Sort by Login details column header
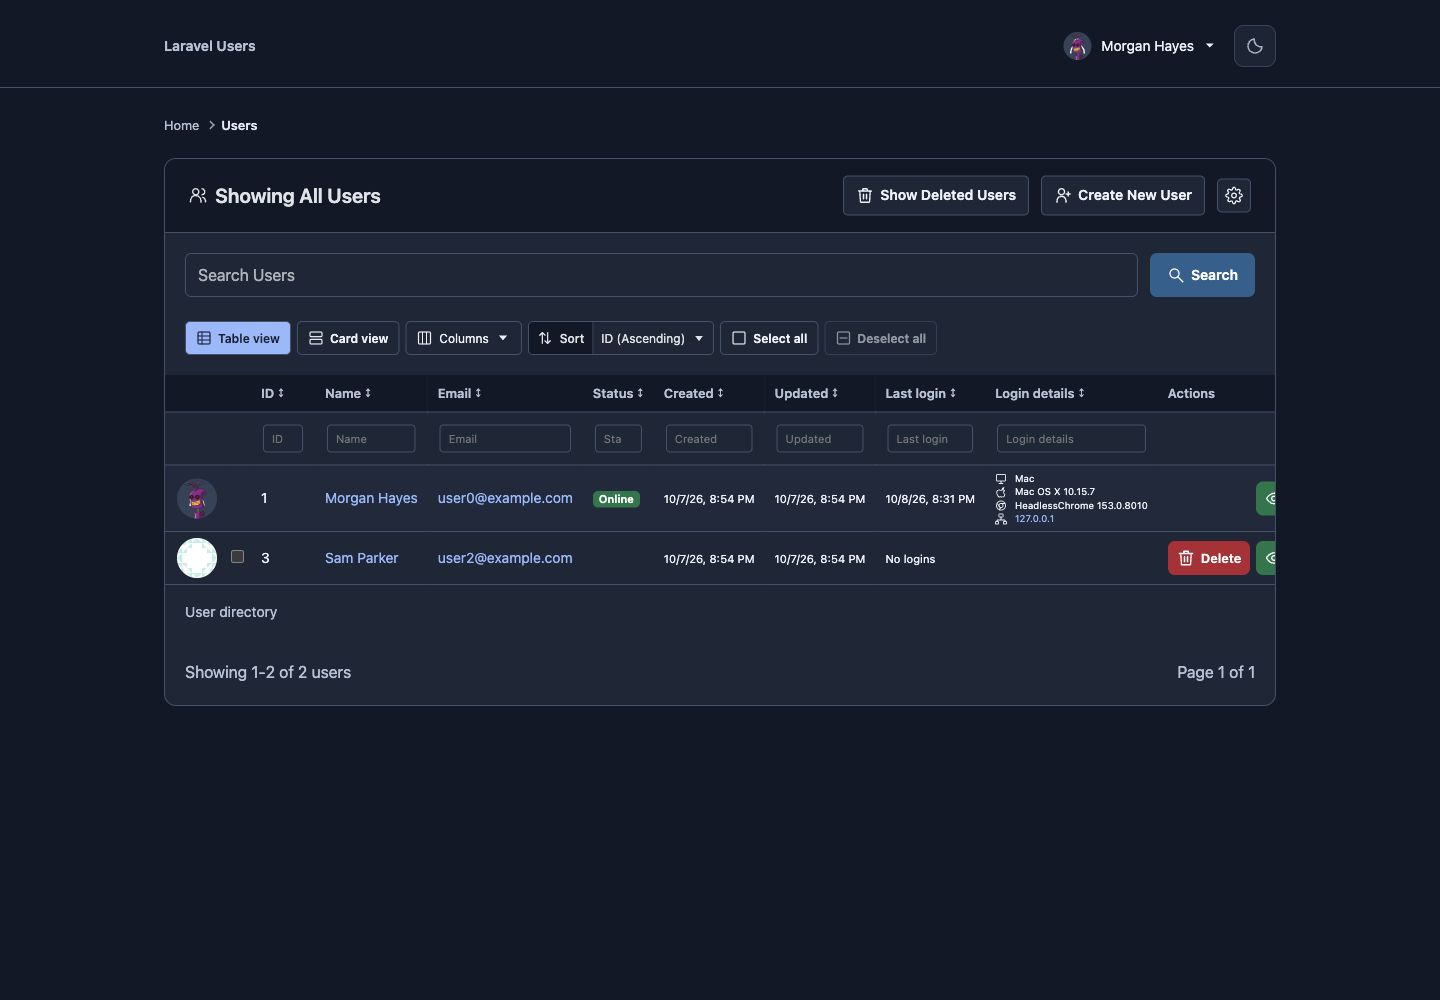The image size is (1440, 1000). [x=1039, y=393]
